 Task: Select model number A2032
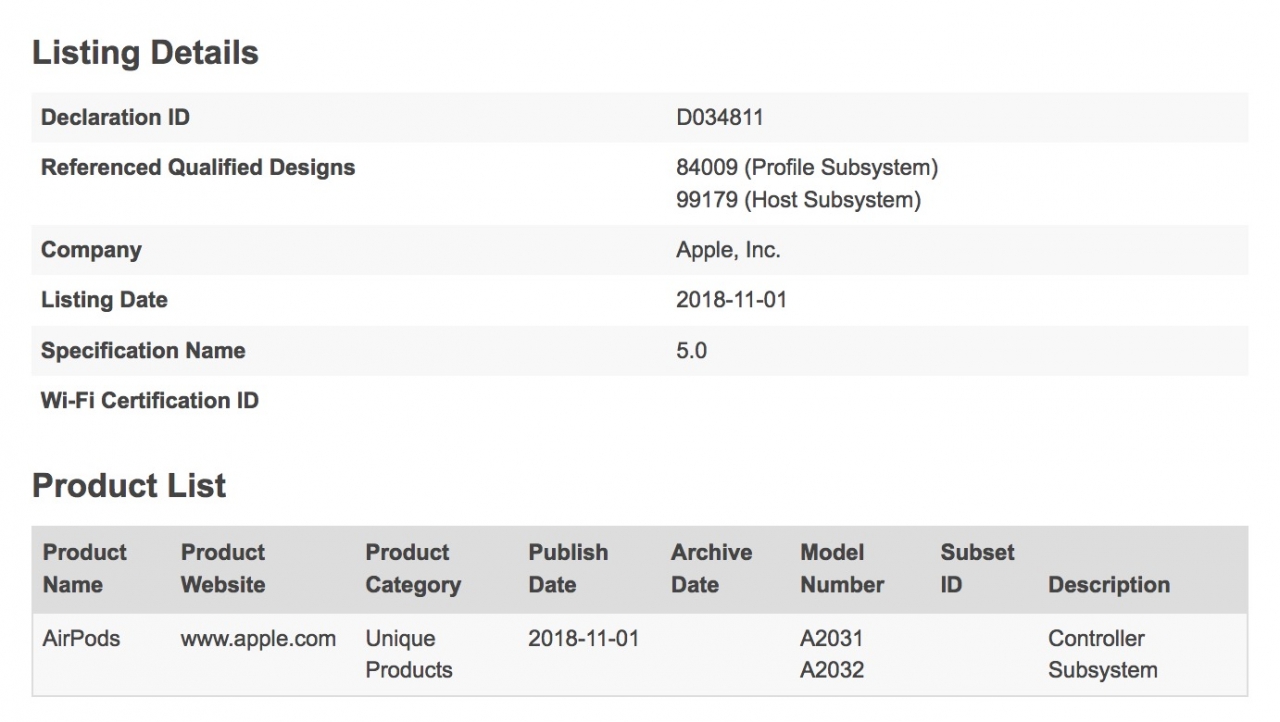[832, 670]
